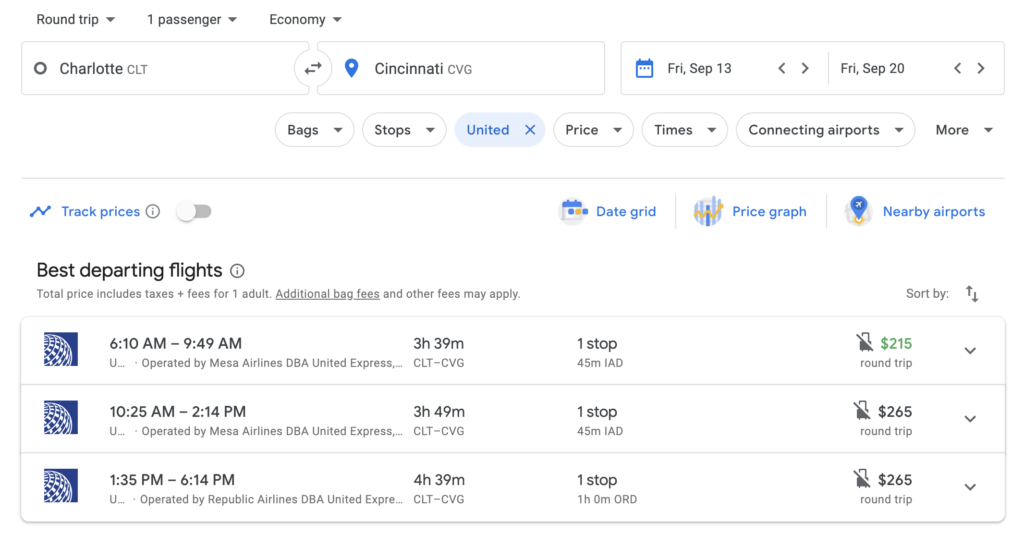1024x535 pixels.
Task: Edit the Charlotte CLT origin field
Action: pyautogui.click(x=165, y=68)
